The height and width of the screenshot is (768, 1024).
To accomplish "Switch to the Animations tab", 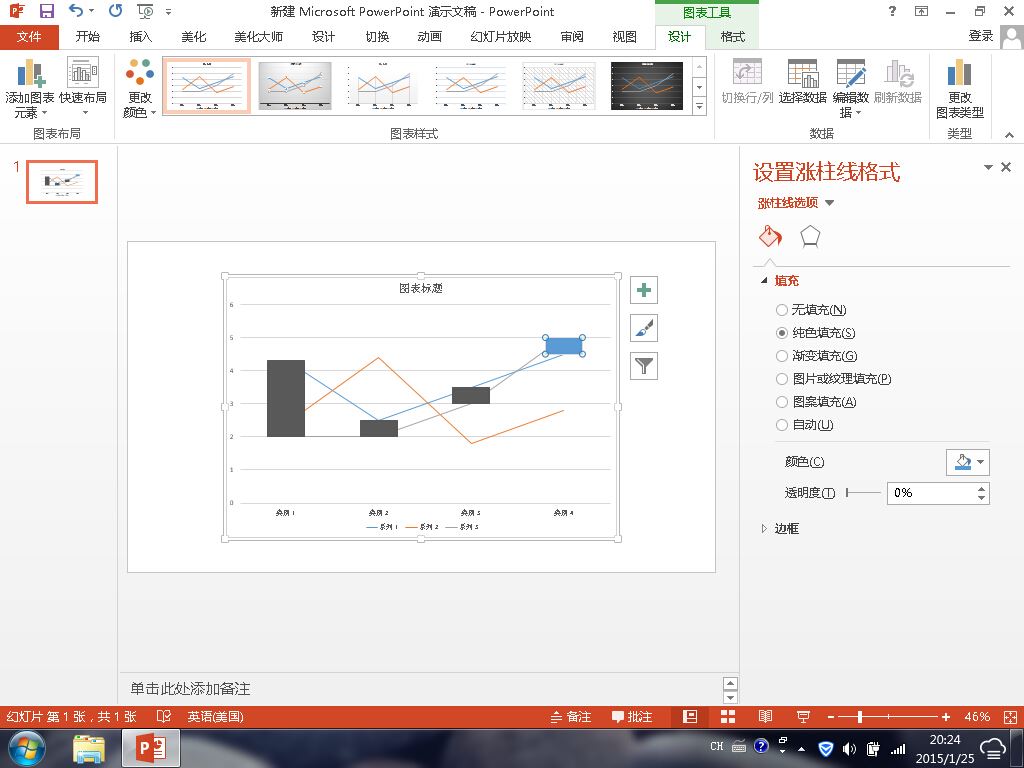I will [x=429, y=37].
